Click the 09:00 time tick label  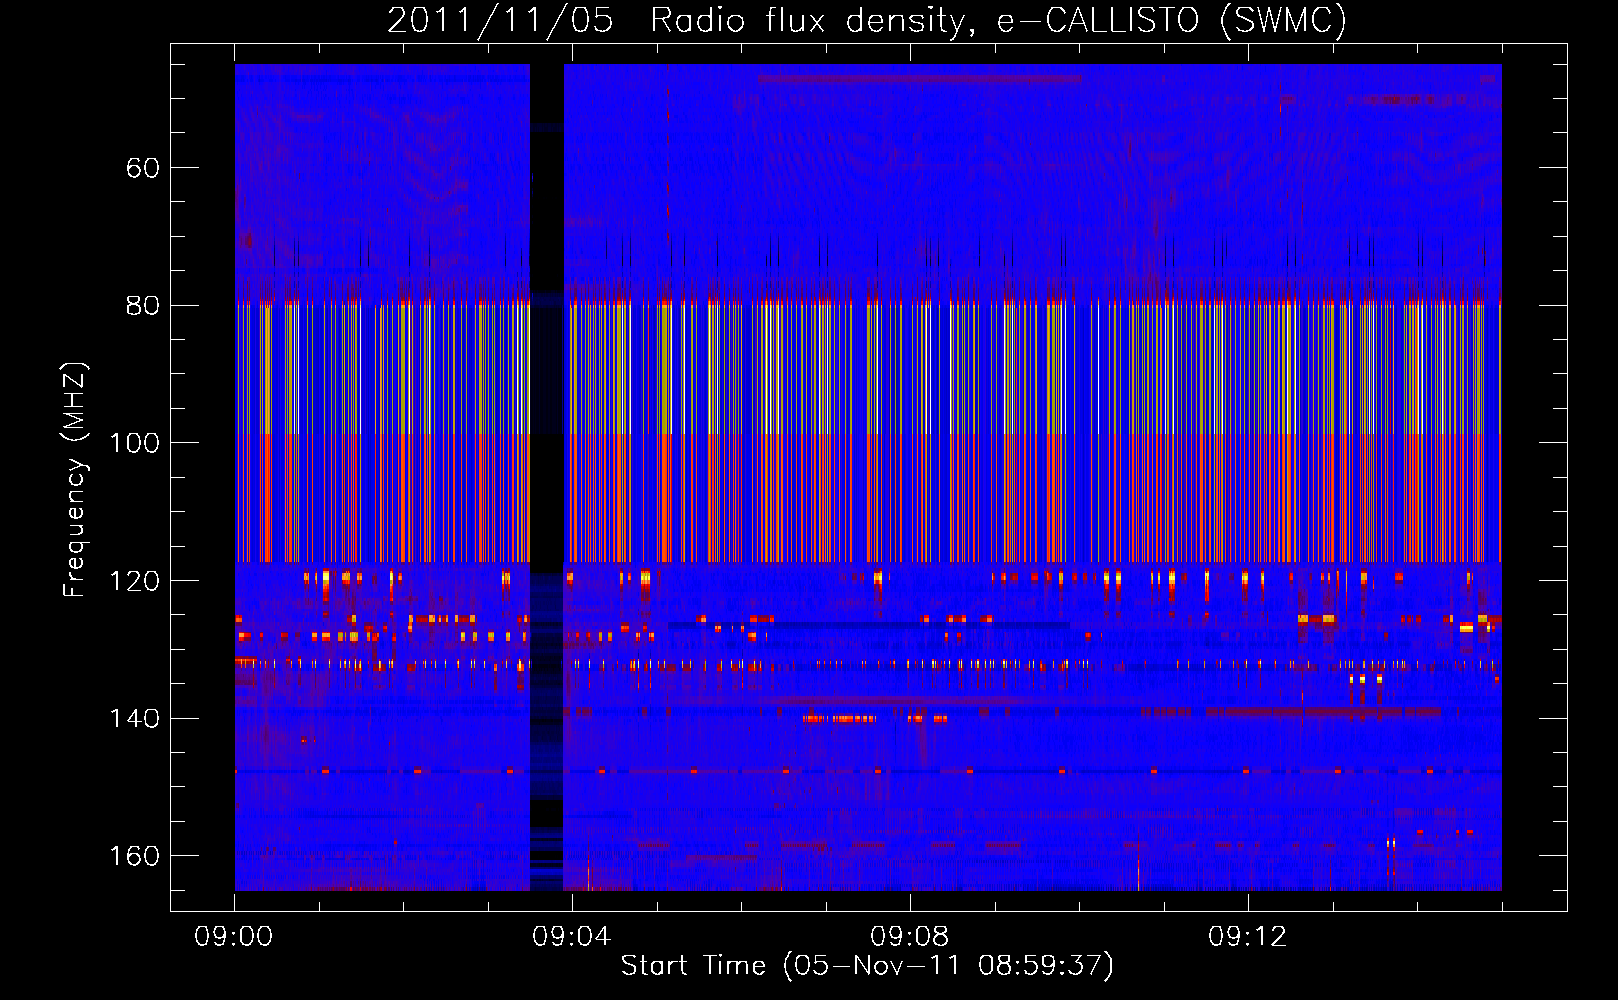coord(234,937)
